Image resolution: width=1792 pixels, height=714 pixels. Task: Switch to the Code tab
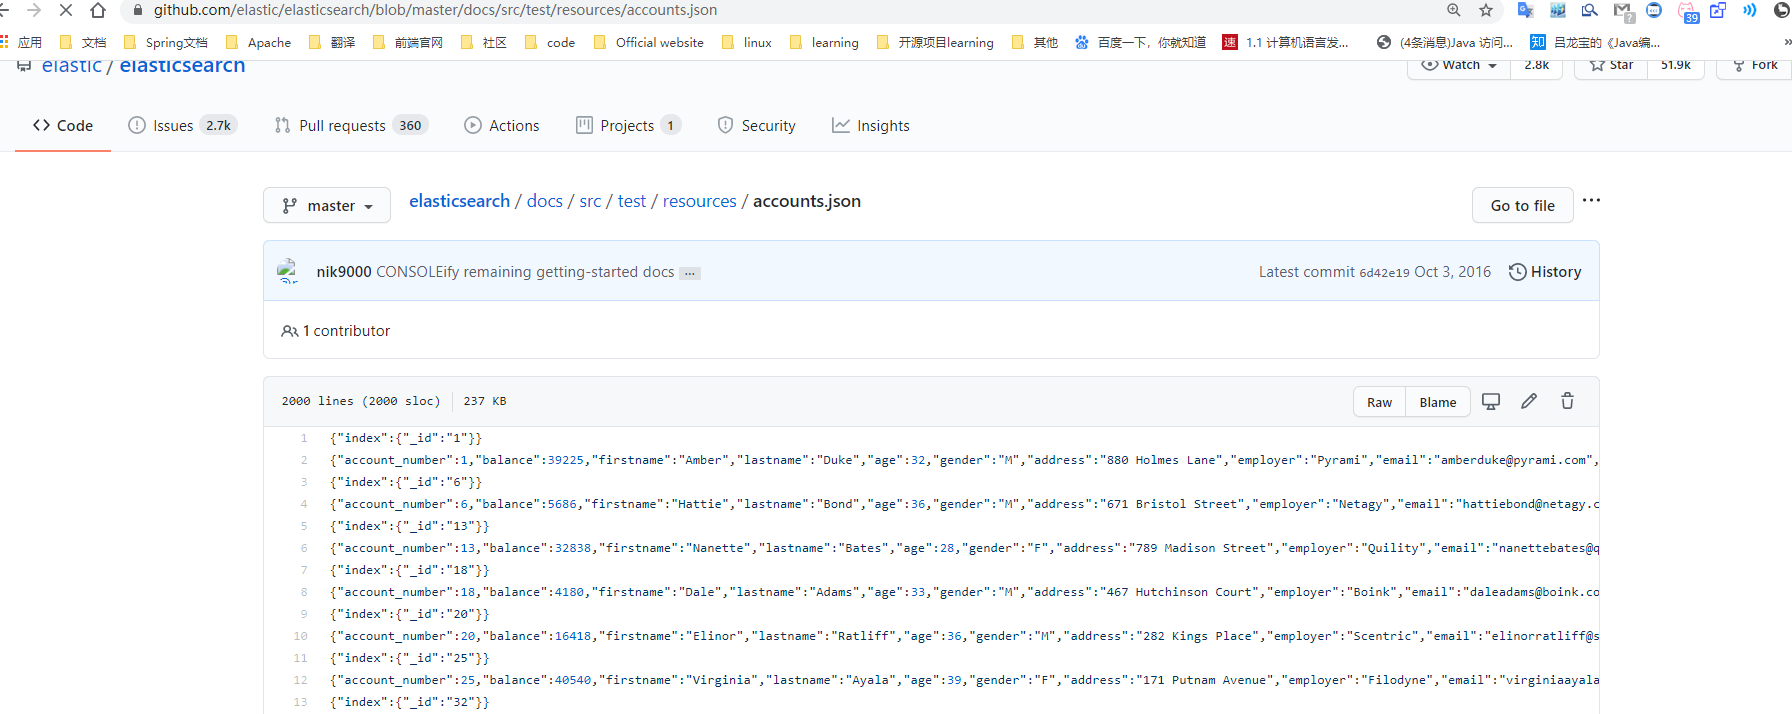(63, 125)
